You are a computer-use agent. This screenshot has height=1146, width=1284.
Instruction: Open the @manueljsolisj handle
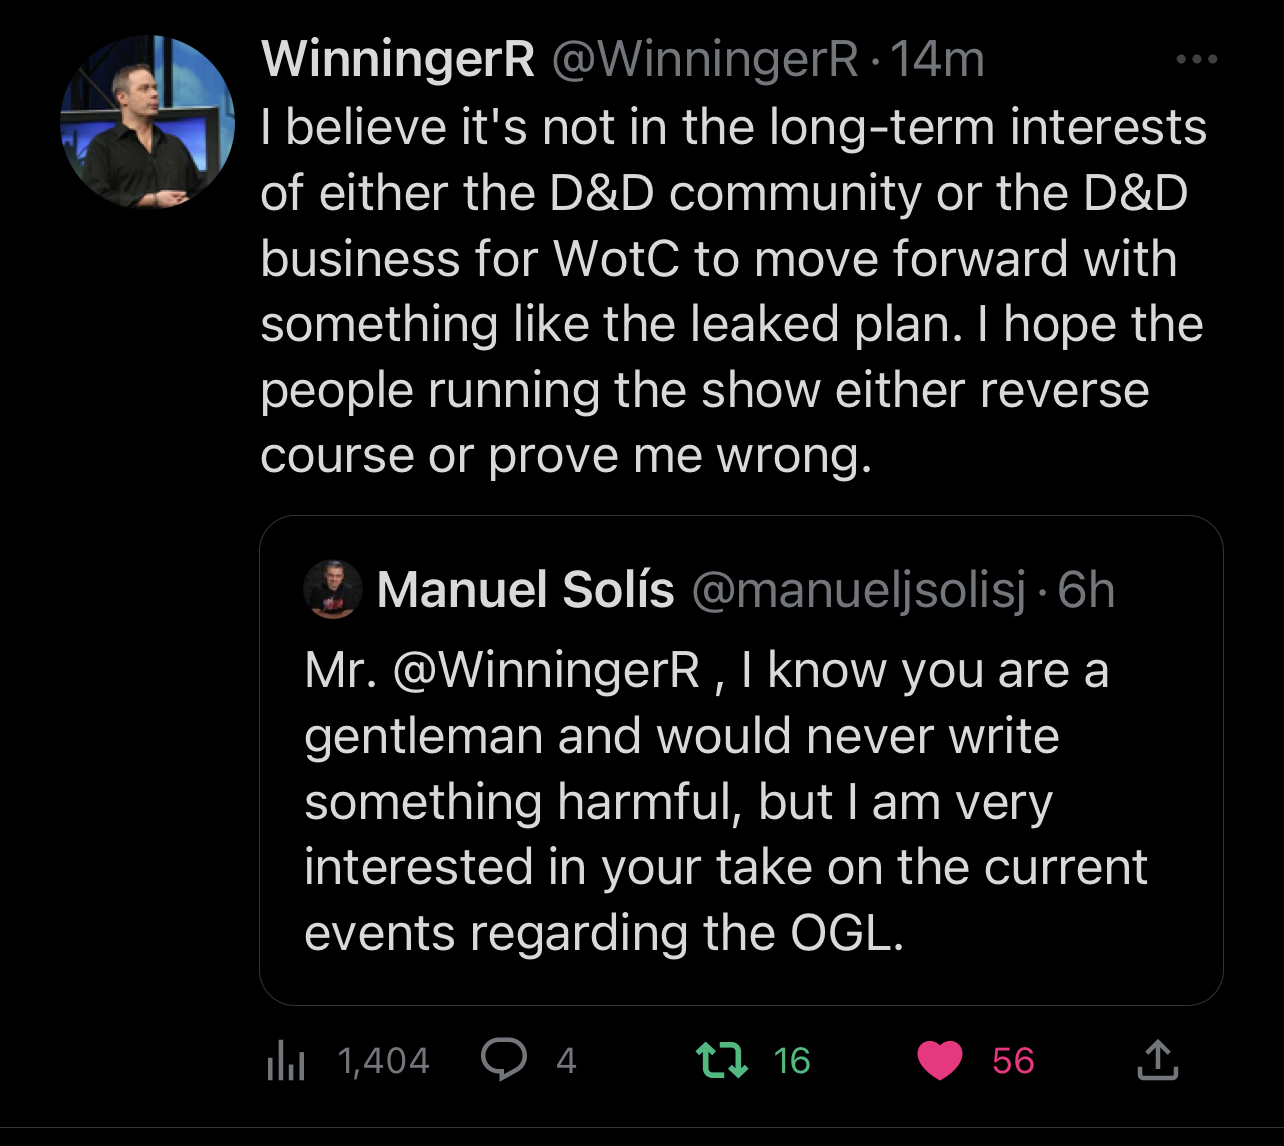point(858,589)
